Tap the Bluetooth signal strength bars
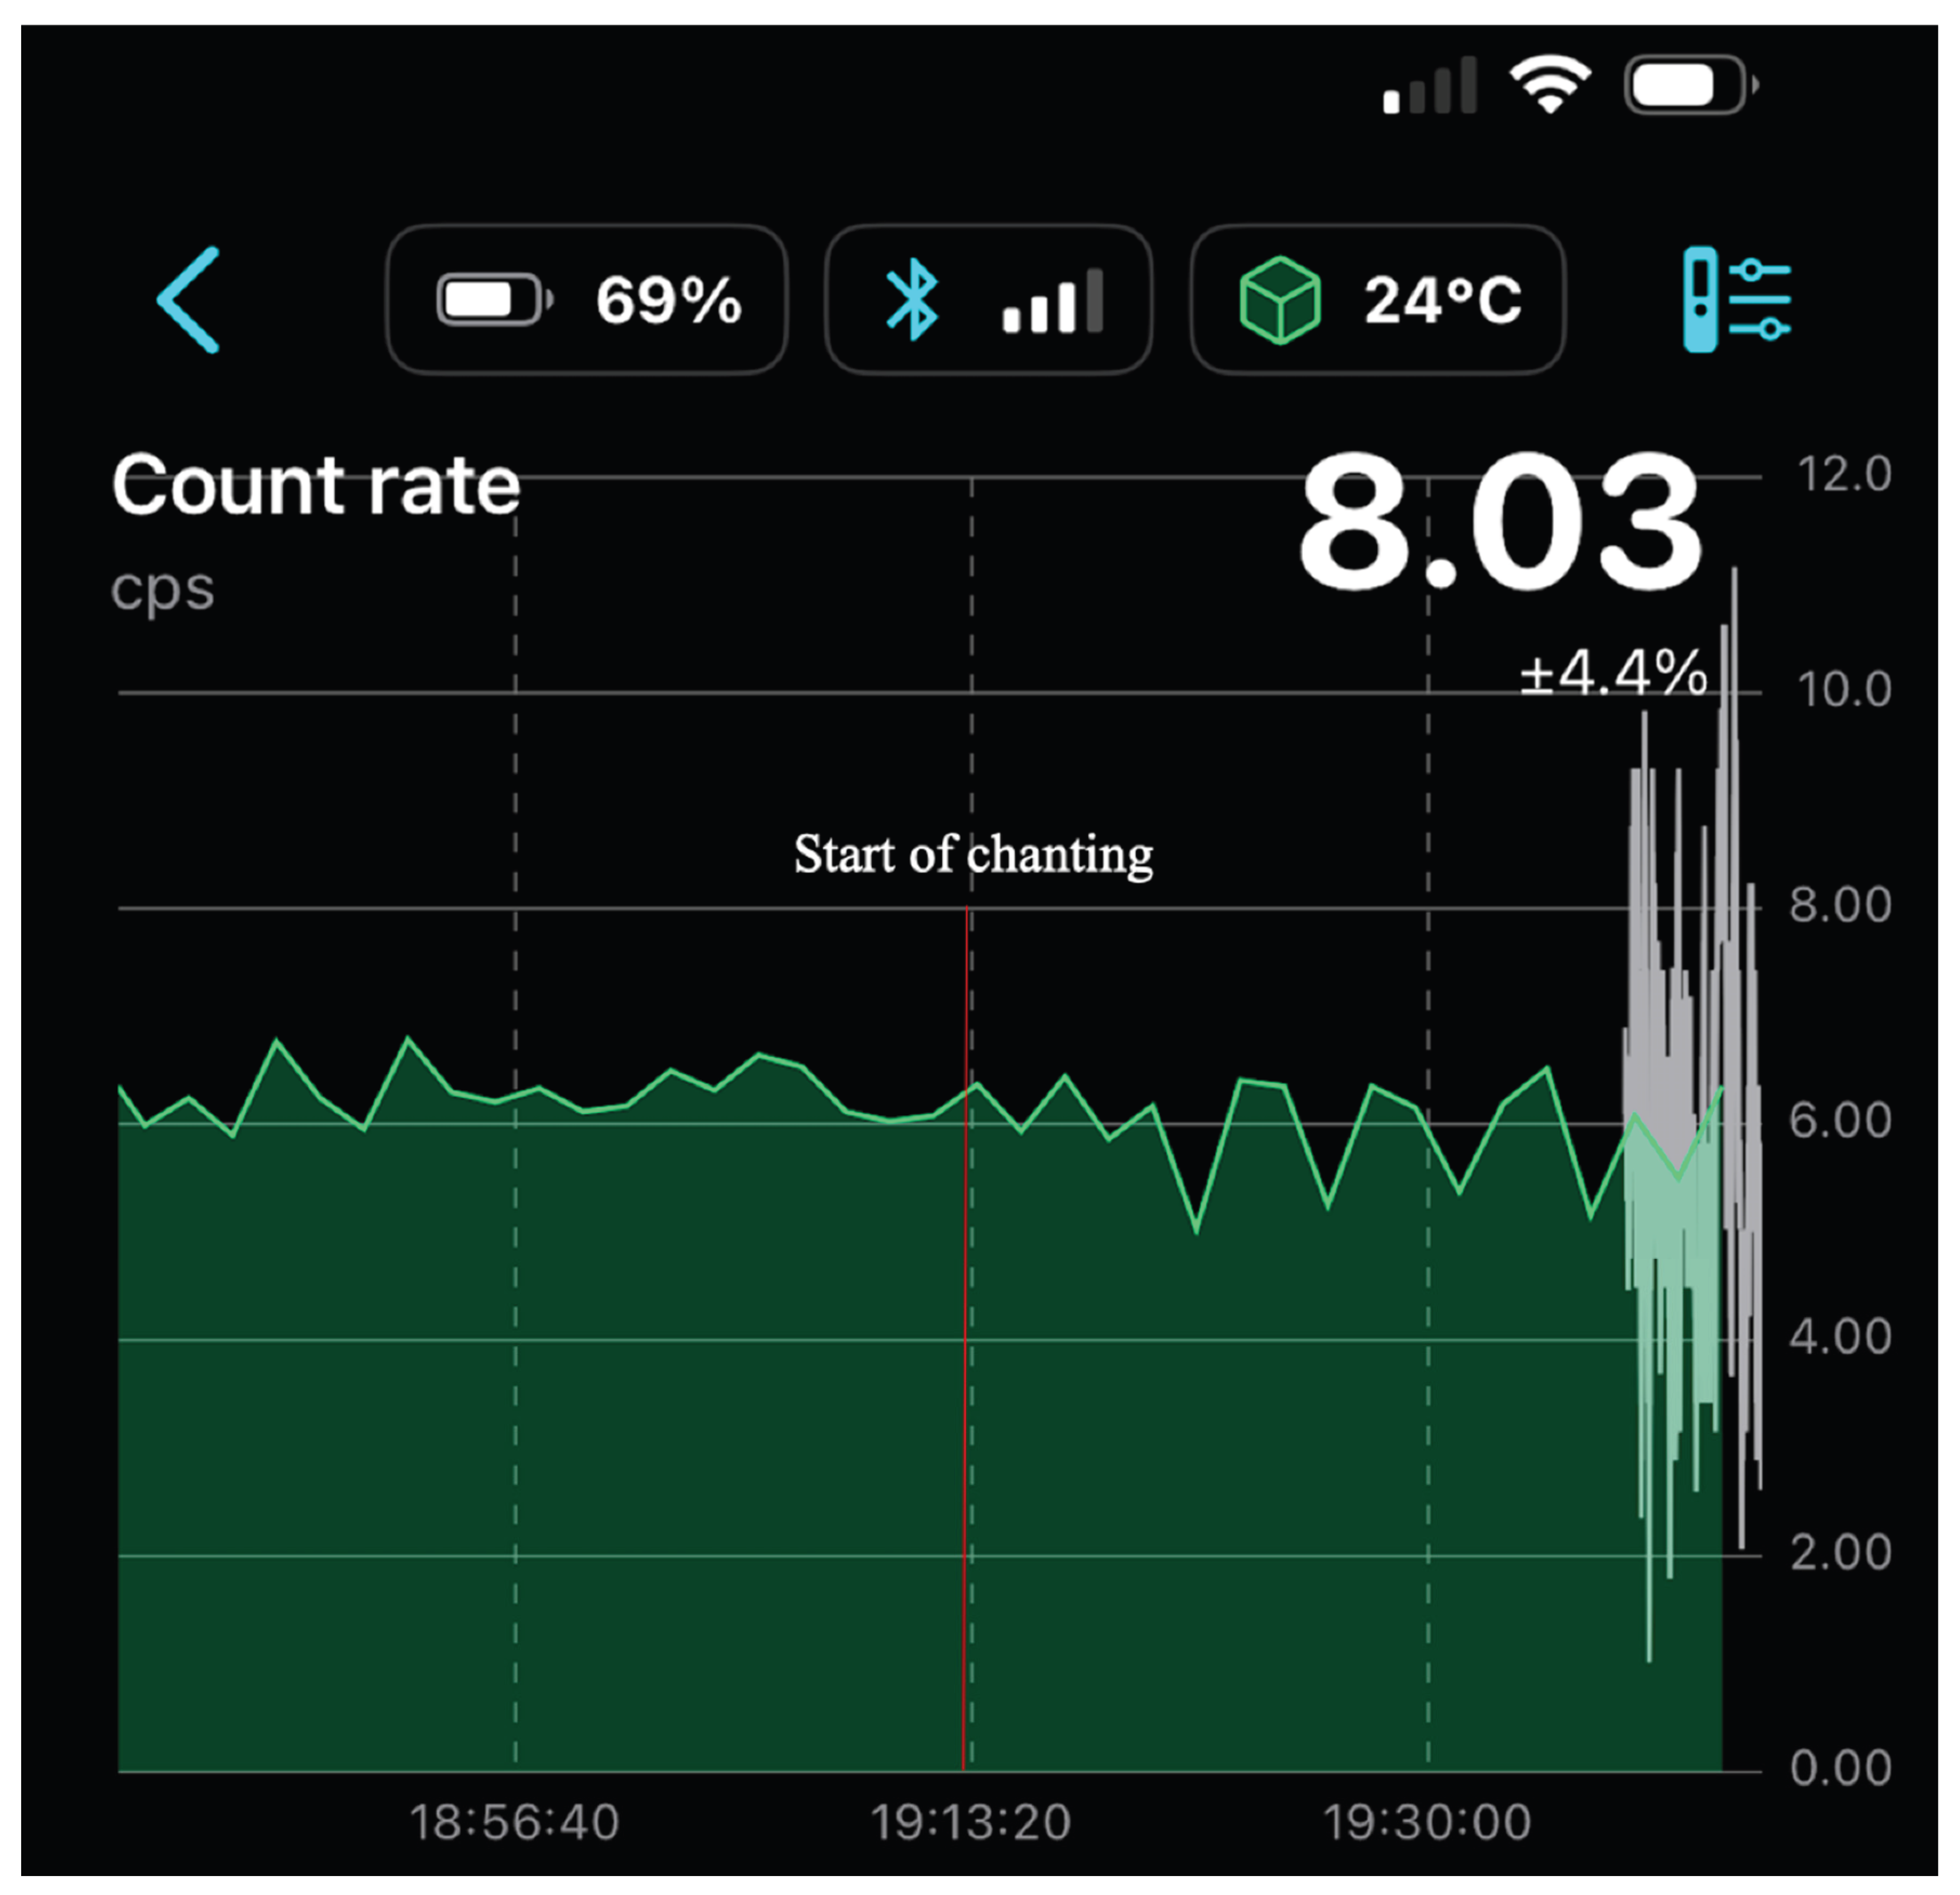The width and height of the screenshot is (1960, 1895). [x=1052, y=300]
